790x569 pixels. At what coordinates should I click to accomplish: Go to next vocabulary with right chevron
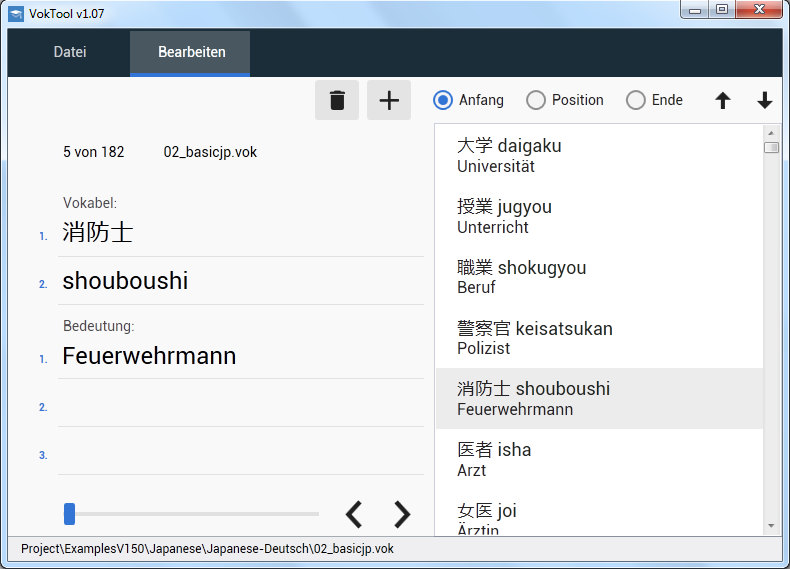click(x=402, y=514)
